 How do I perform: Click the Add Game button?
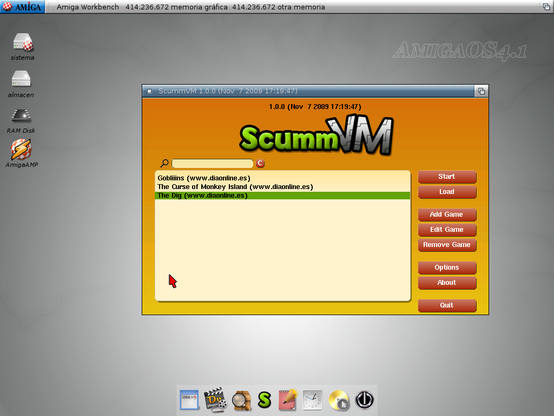point(447,215)
